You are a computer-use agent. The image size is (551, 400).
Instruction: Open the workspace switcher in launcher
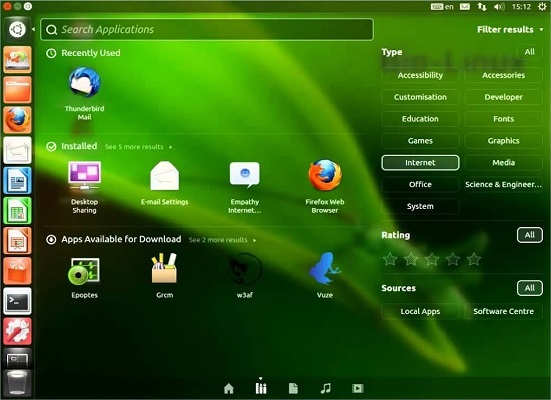17,359
